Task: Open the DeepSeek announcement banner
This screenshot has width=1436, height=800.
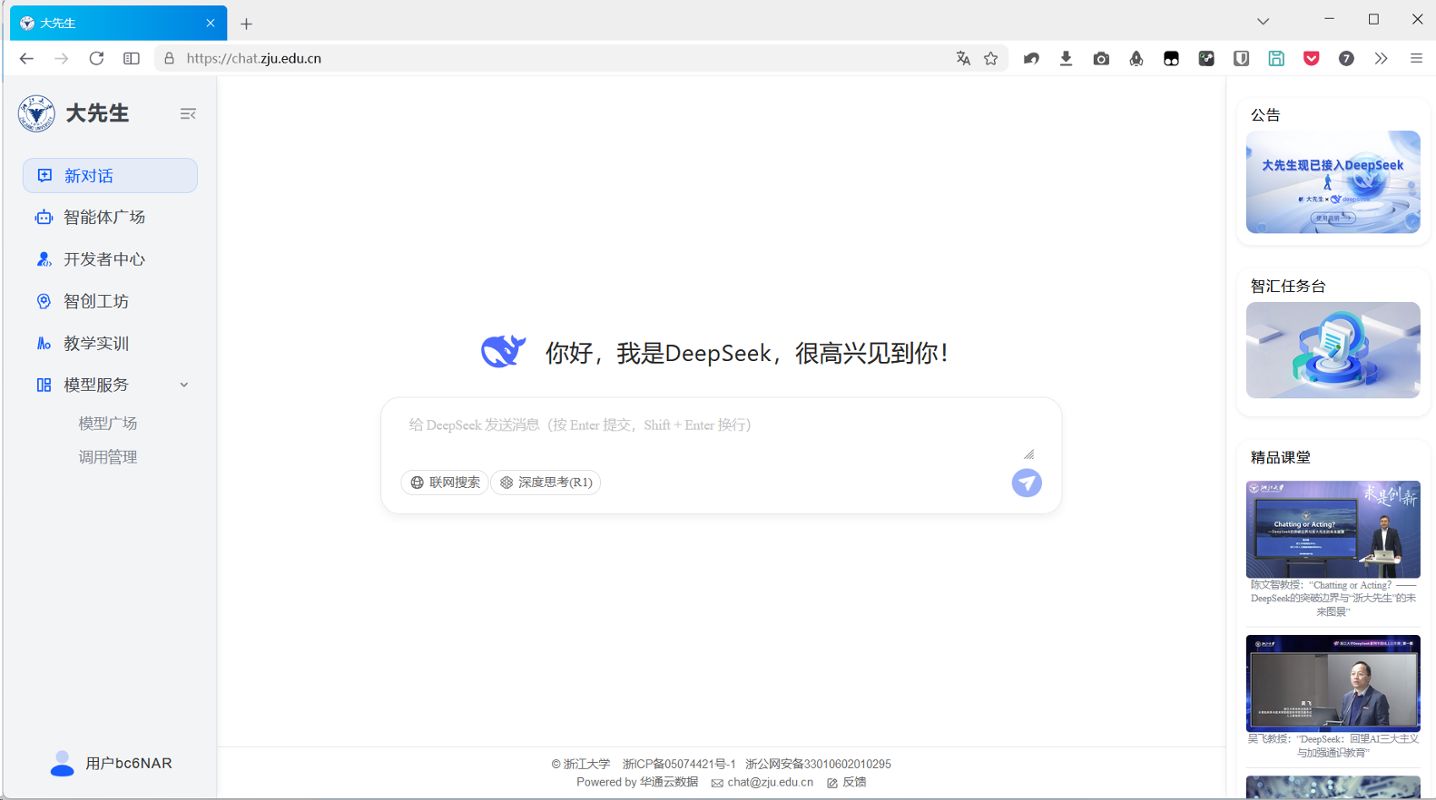Action: [1332, 182]
